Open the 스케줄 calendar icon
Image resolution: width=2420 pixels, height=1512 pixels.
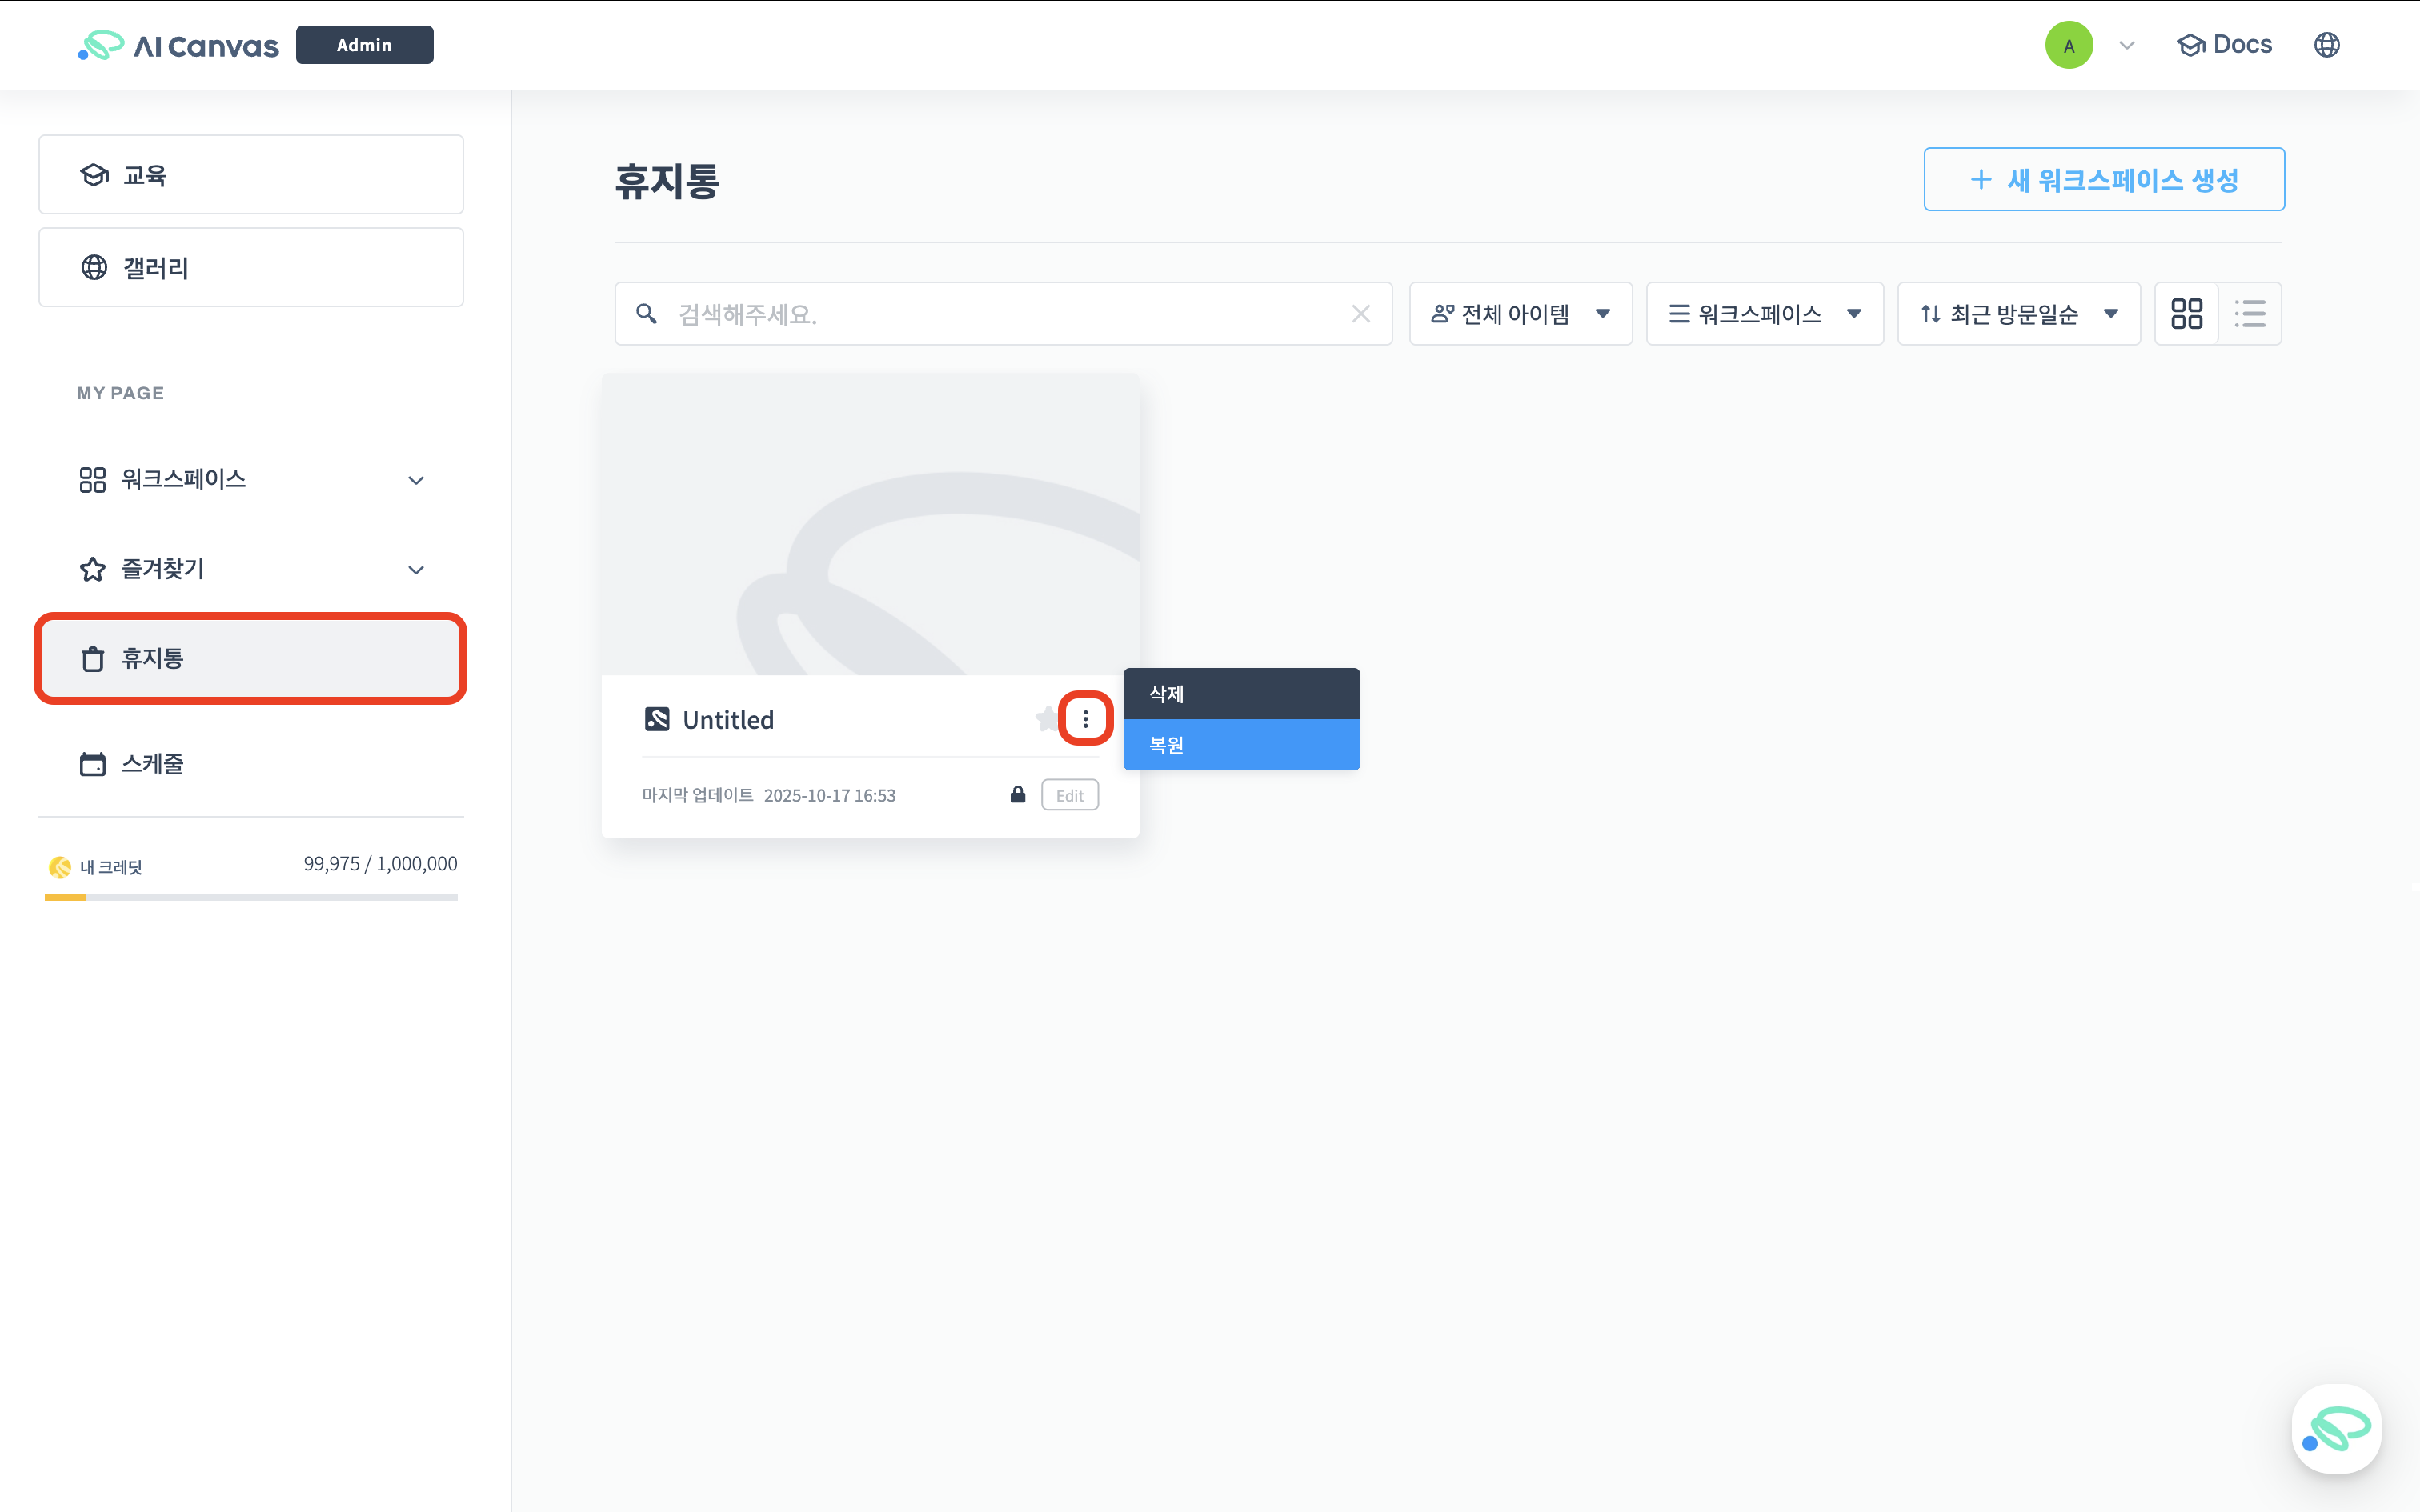tap(92, 763)
